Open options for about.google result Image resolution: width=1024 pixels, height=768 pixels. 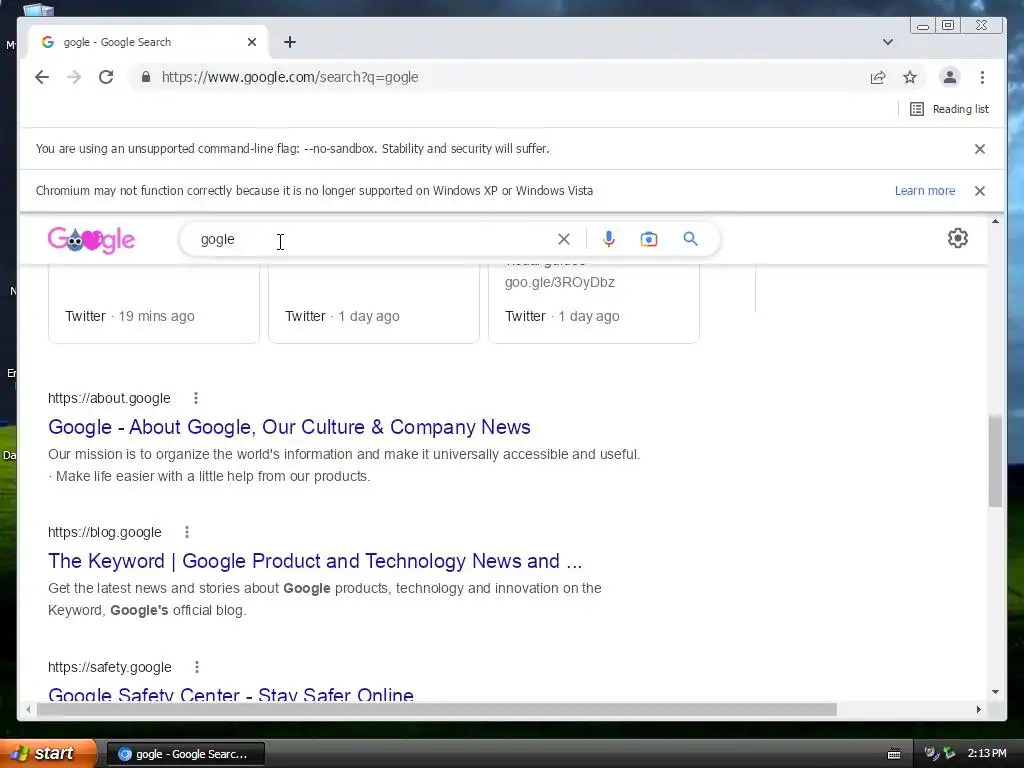pyautogui.click(x=196, y=398)
